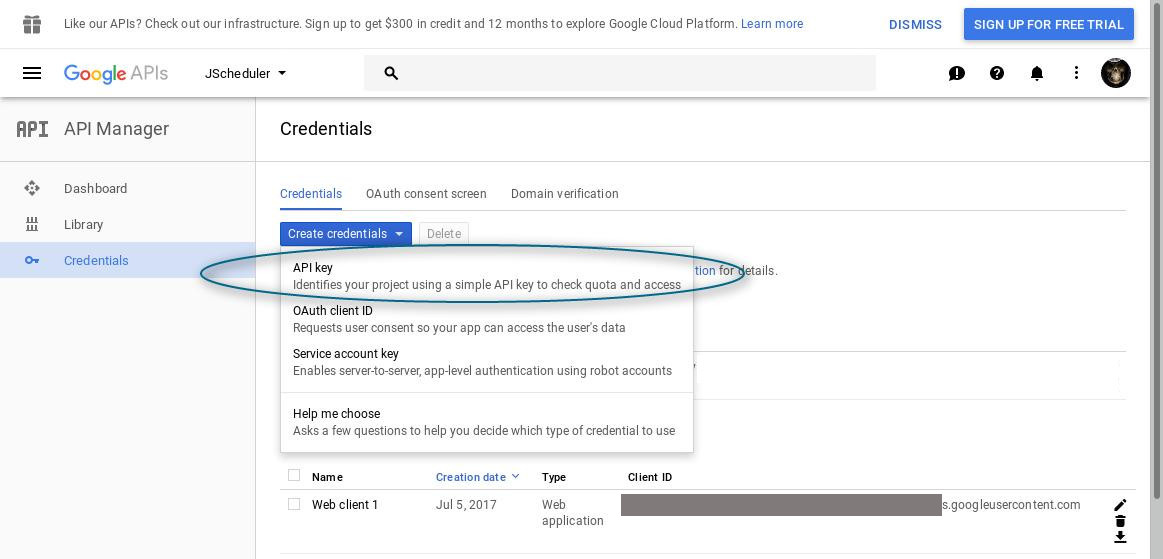Sort by Creation date column
Image resolution: width=1163 pixels, height=559 pixels.
pyautogui.click(x=478, y=477)
